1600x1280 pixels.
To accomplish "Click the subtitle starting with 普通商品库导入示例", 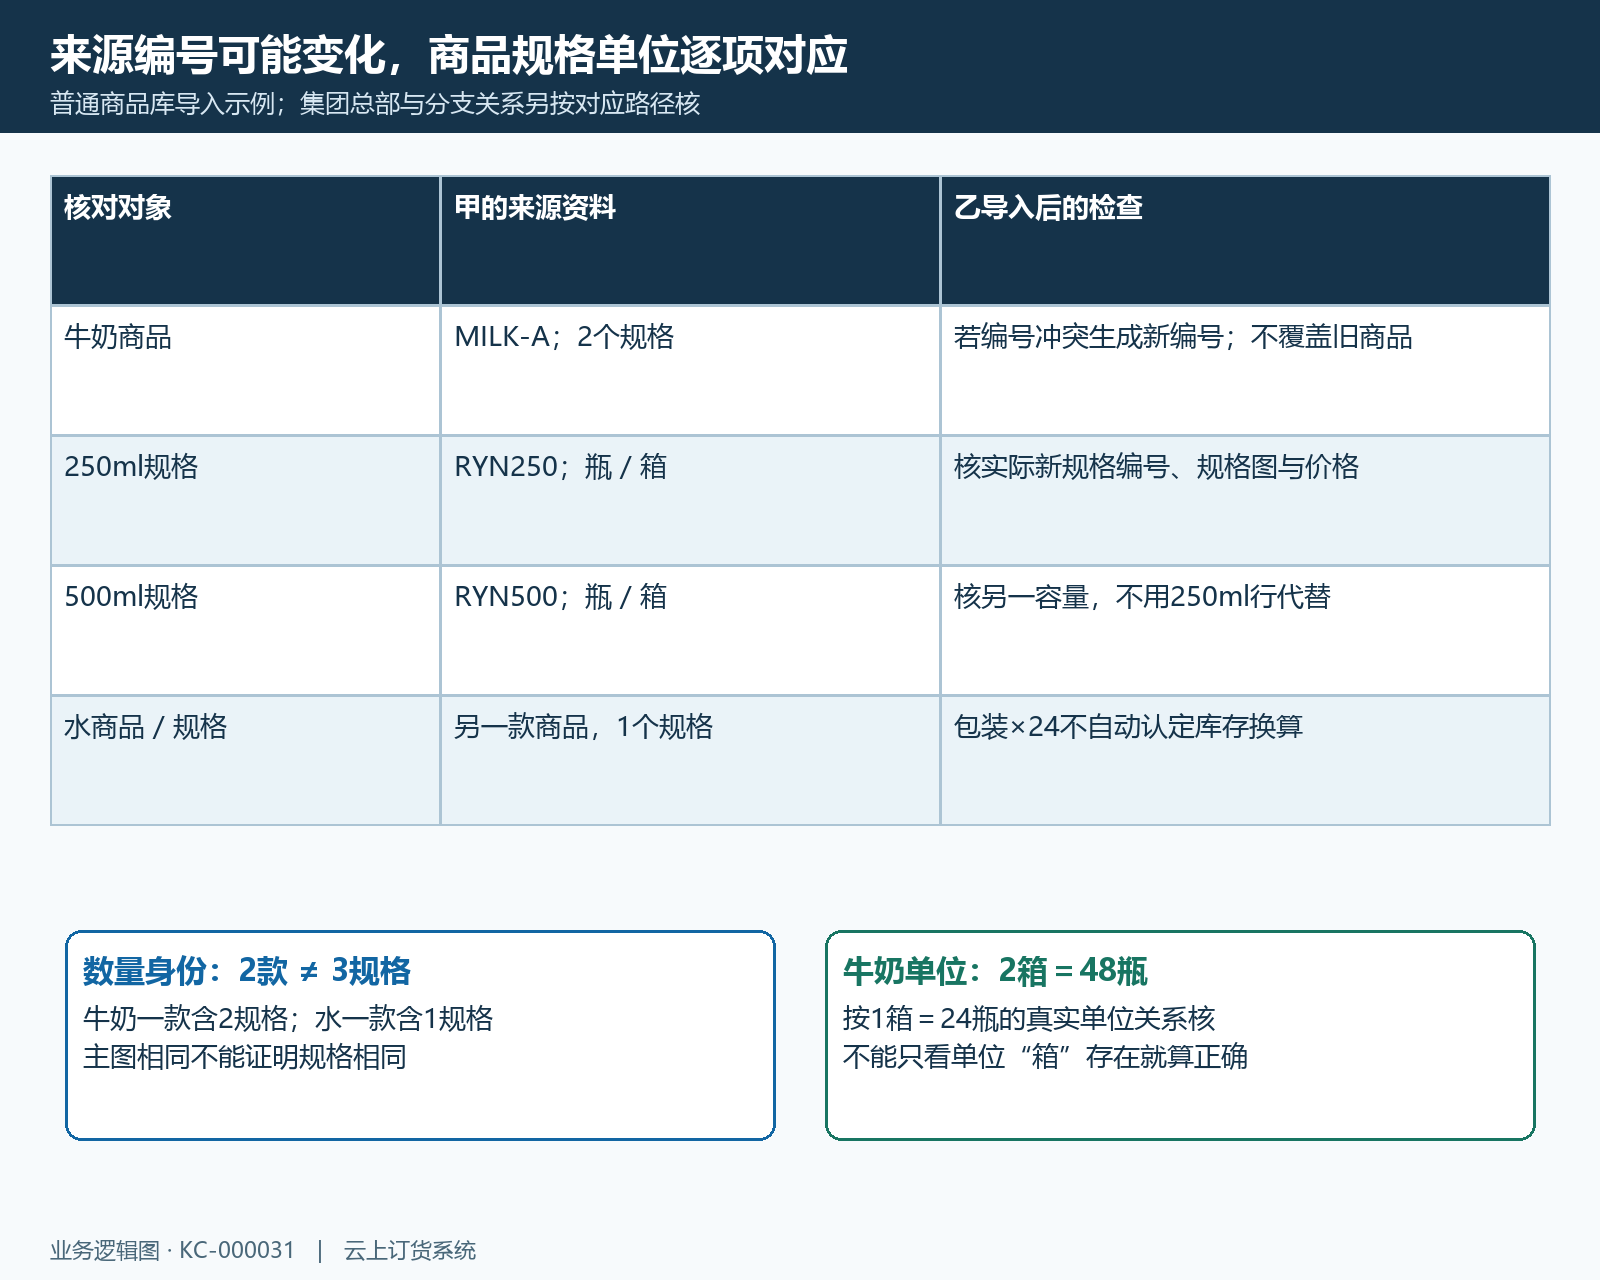I will 375,104.
